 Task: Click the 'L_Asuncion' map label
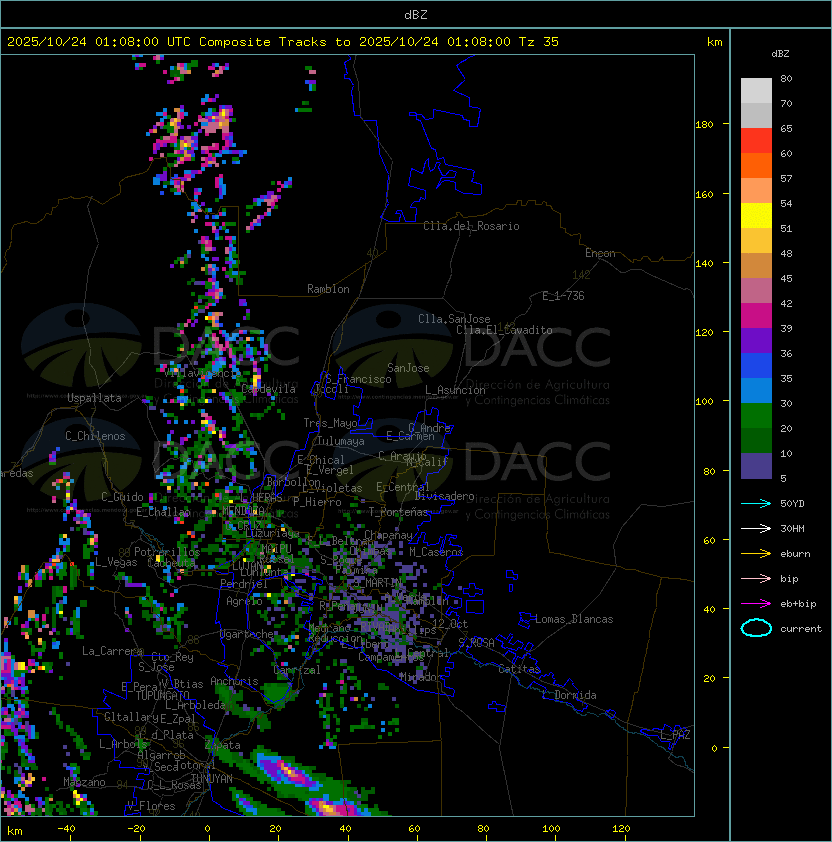tap(455, 390)
